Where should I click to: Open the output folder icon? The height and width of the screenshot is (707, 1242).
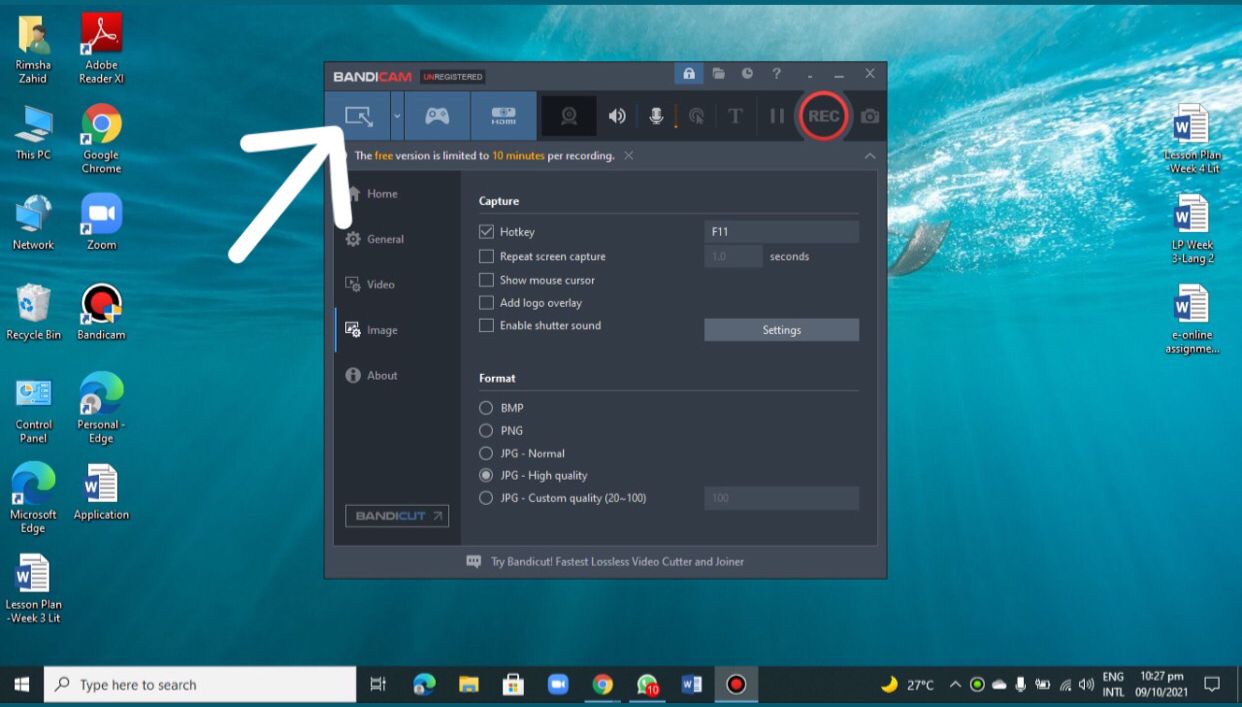point(718,74)
